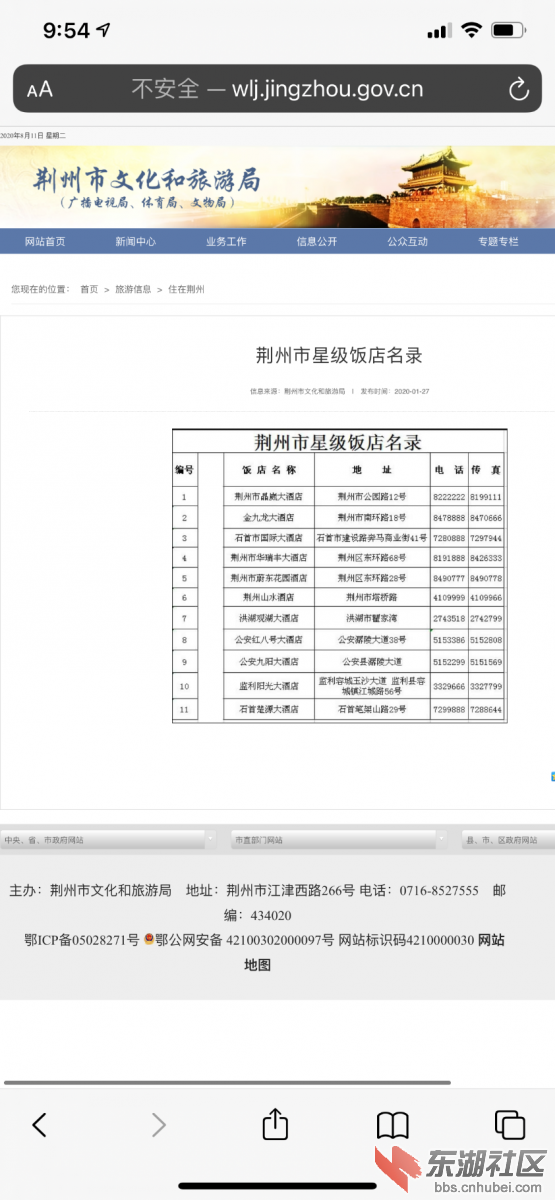Click the publish date 2020-01-27

pos(412,391)
